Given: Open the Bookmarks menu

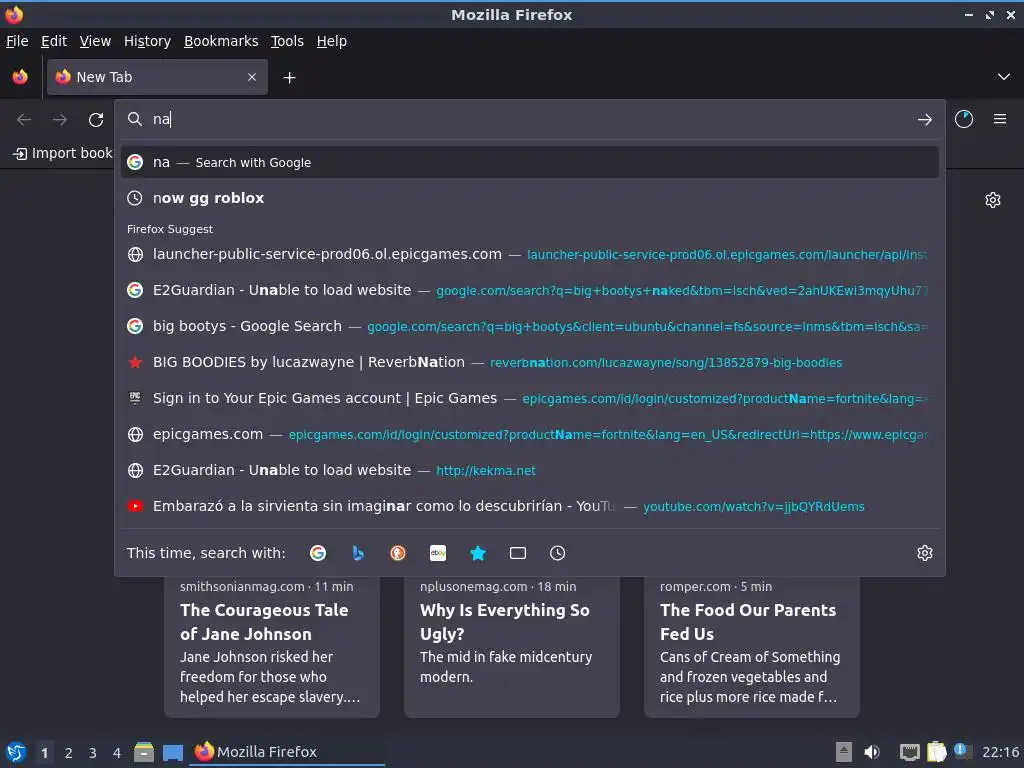Looking at the screenshot, I should click(x=221, y=41).
